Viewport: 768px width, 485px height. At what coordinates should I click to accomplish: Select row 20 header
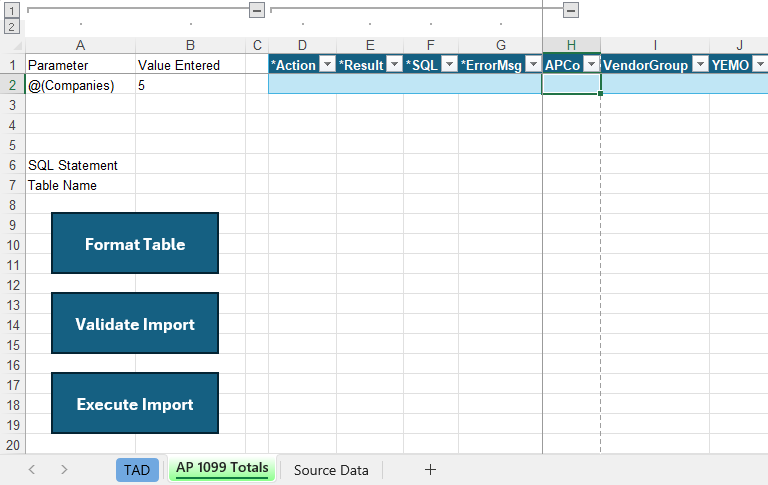pyautogui.click(x=12, y=445)
